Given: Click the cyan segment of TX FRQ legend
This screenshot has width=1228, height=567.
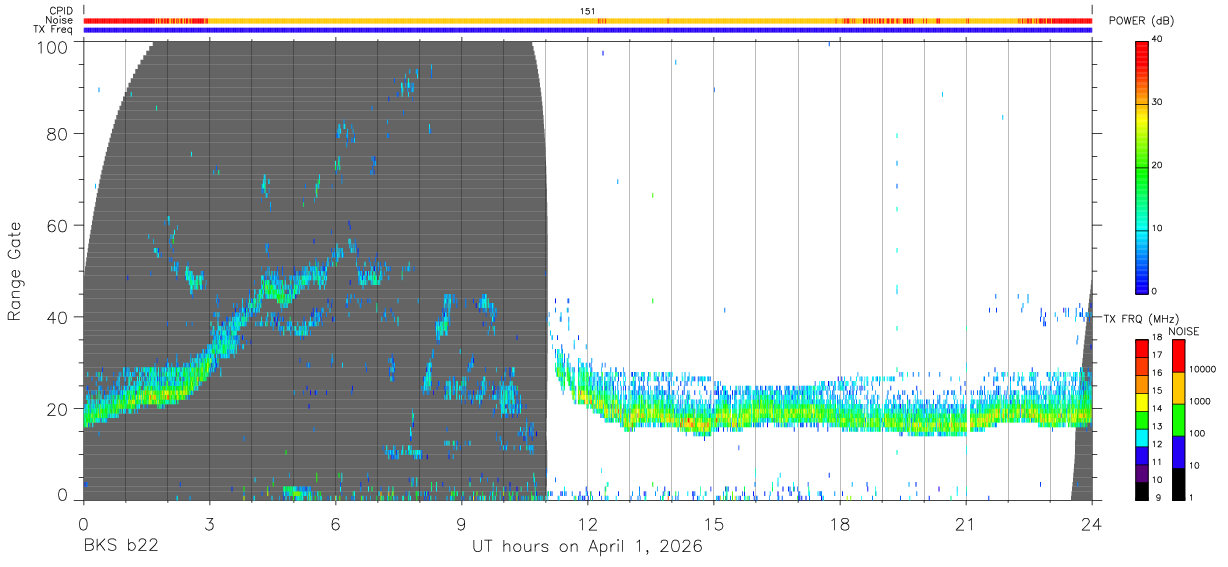Looking at the screenshot, I should coord(1142,438).
